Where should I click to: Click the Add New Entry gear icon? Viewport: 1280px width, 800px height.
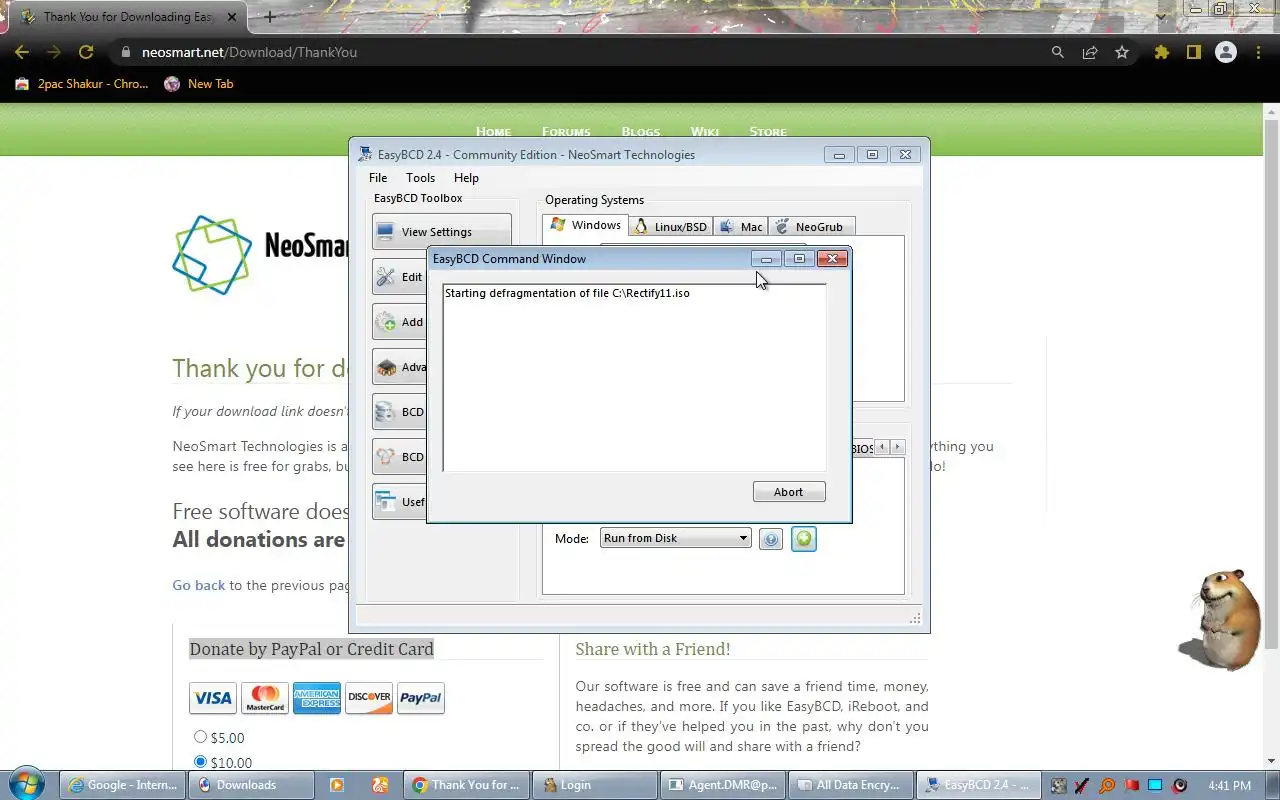(x=385, y=322)
